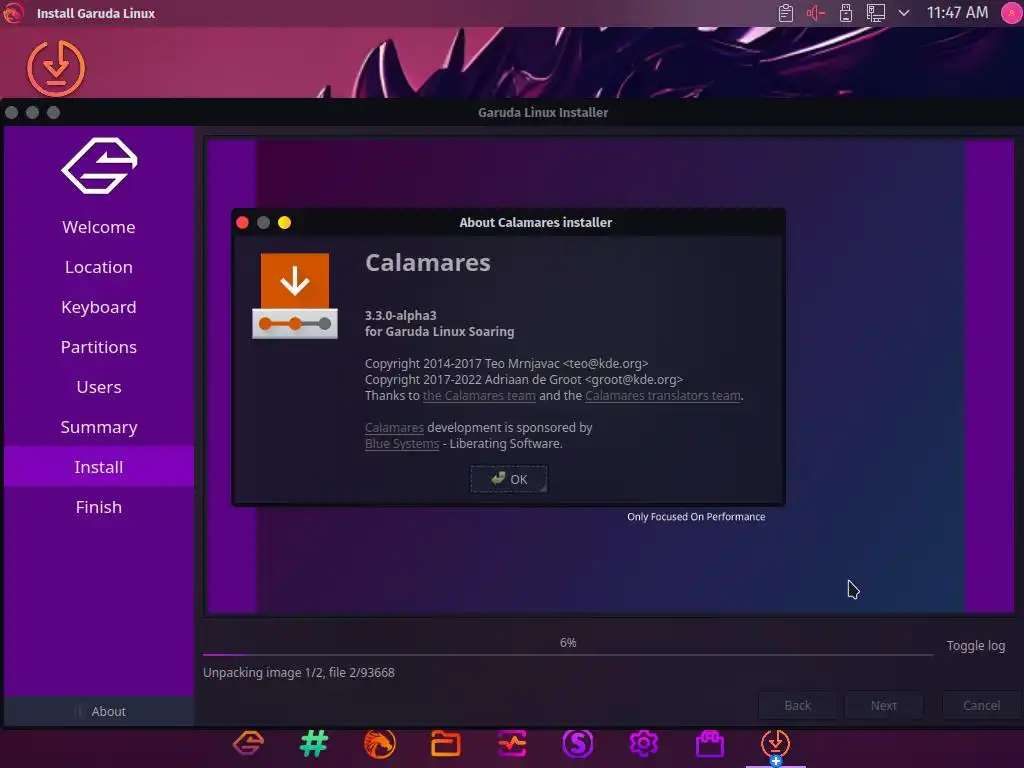The height and width of the screenshot is (768, 1024).
Task: Click OK in About Calamares dialog
Action: (509, 479)
